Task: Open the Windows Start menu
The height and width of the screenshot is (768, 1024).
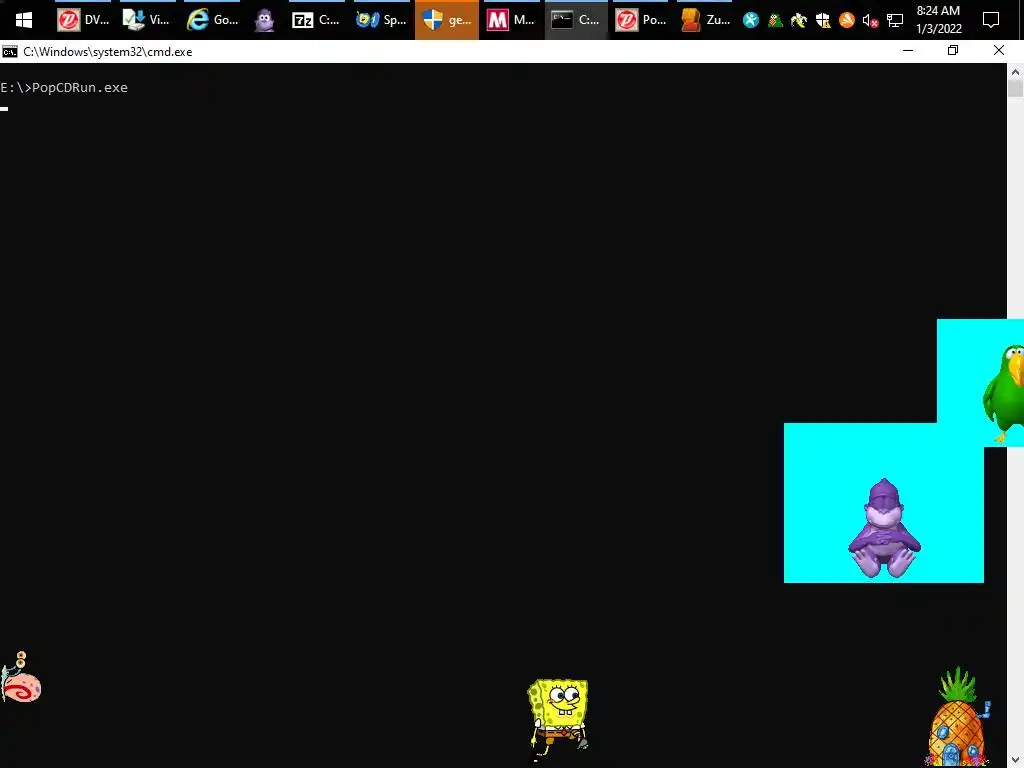Action: click(24, 20)
